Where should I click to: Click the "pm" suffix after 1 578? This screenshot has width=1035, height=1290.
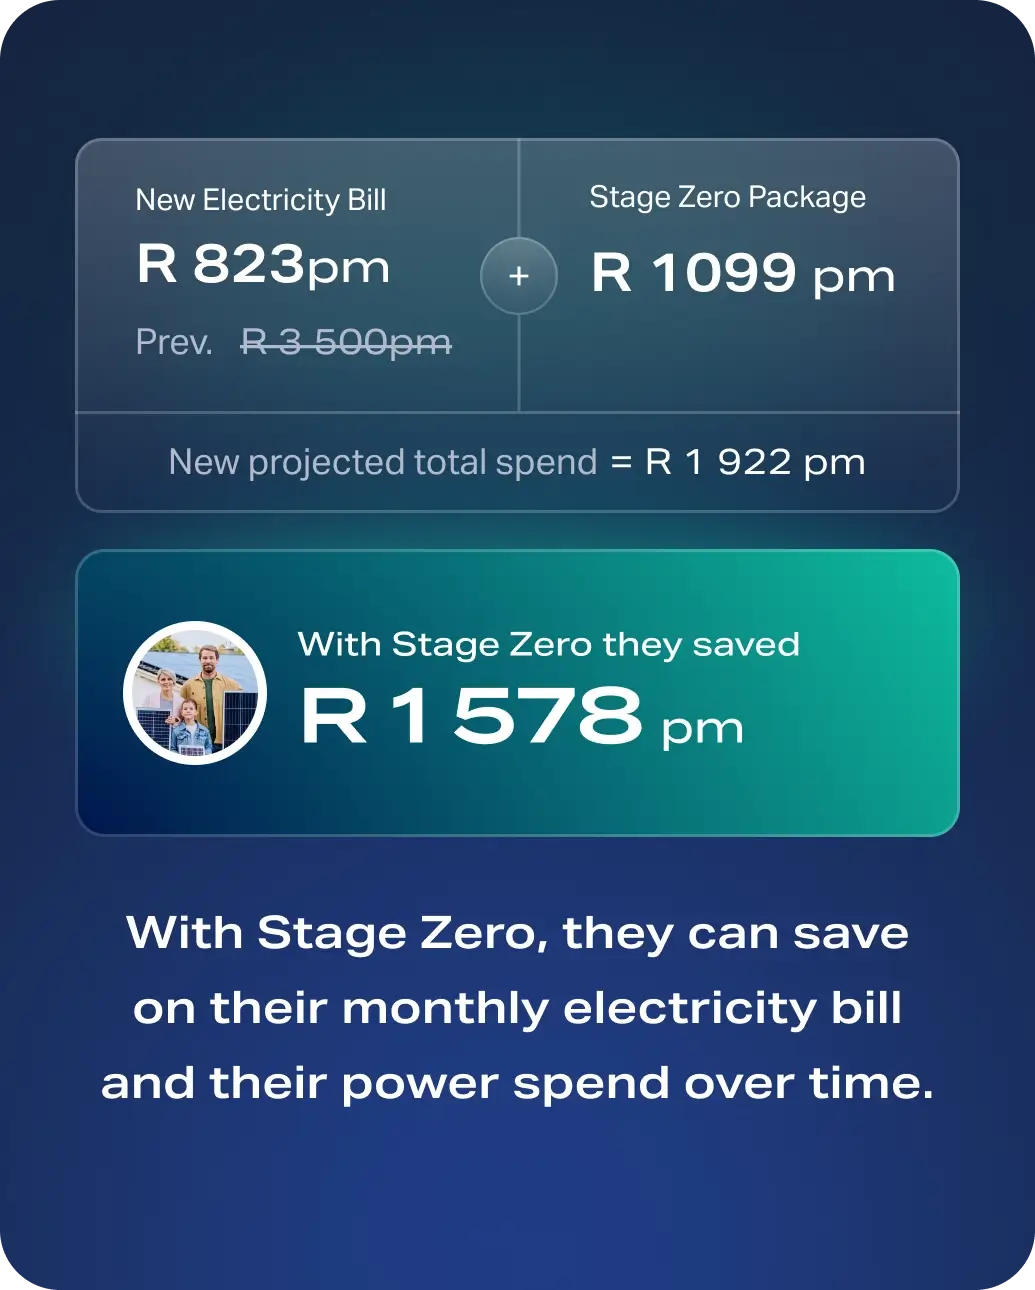coord(702,728)
